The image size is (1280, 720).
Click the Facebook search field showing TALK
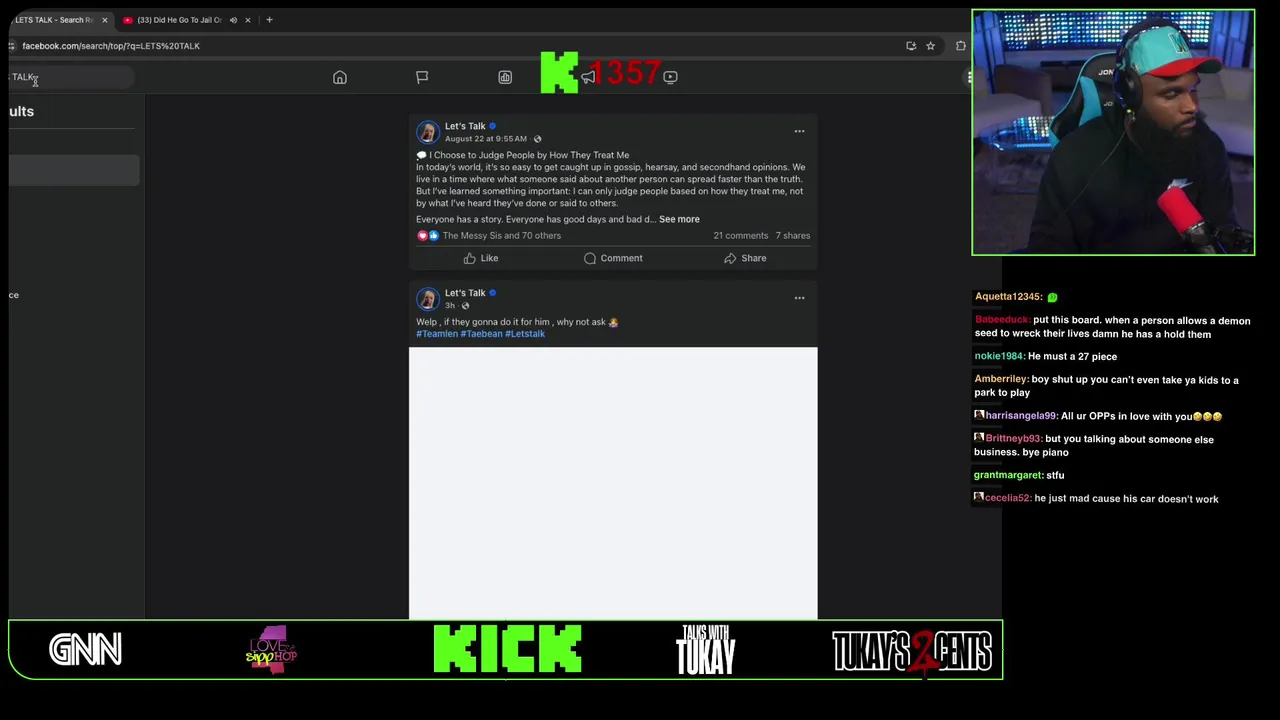point(70,78)
